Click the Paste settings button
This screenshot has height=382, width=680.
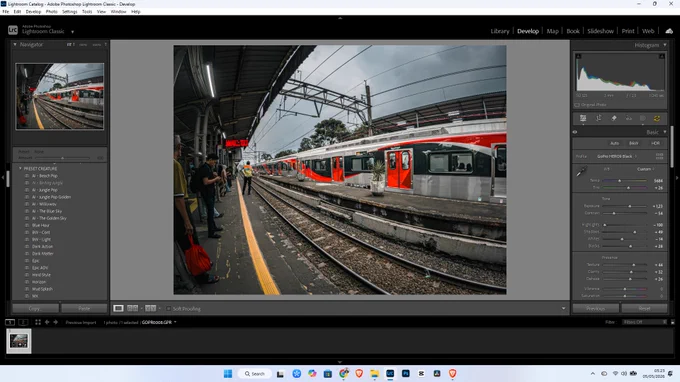click(x=84, y=308)
